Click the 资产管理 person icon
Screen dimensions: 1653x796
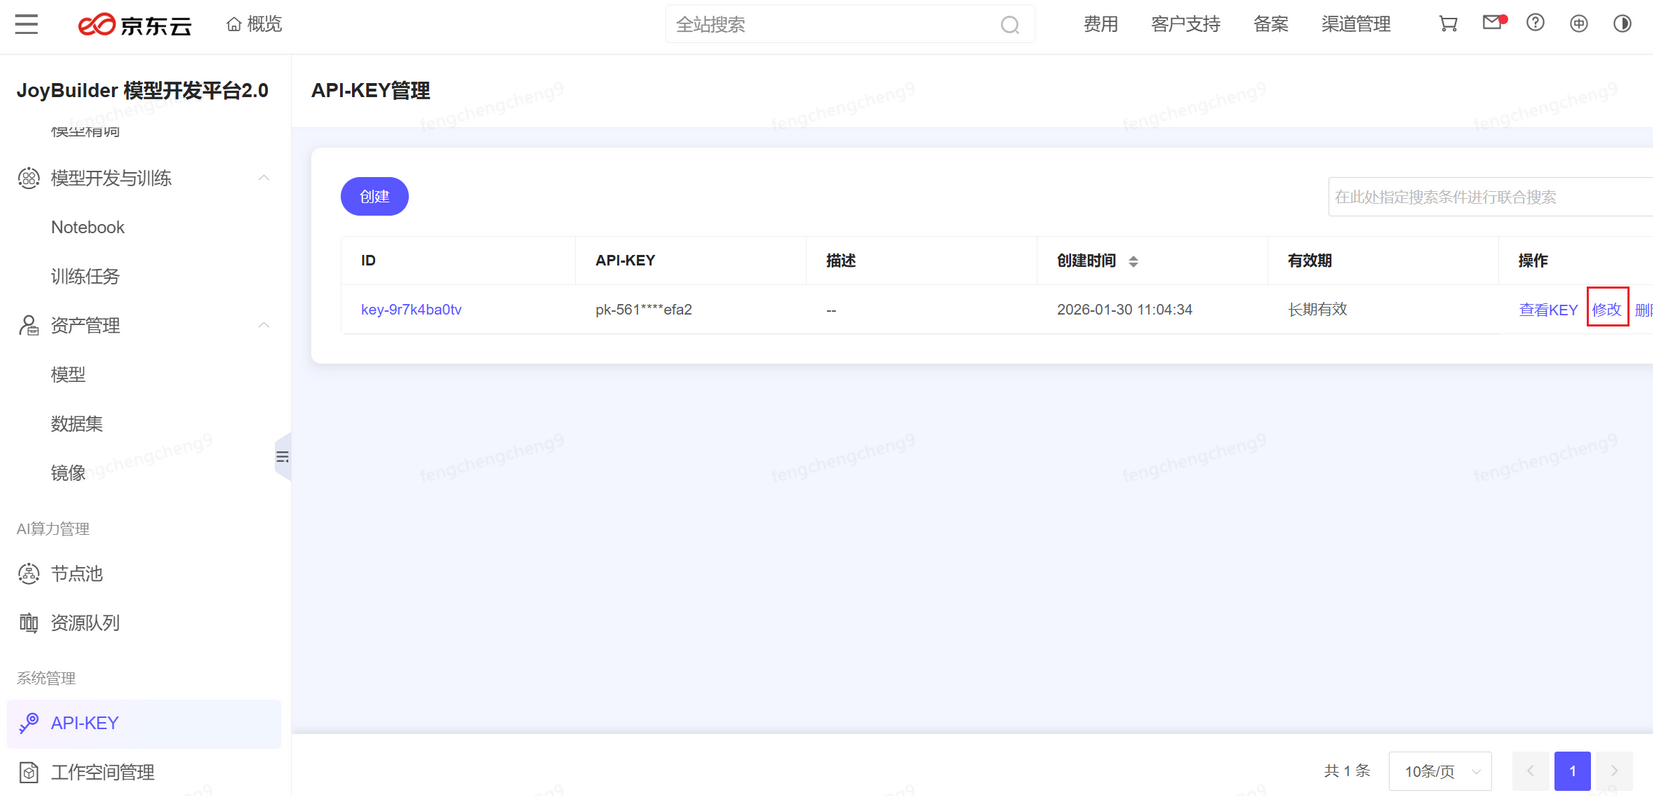click(x=29, y=325)
